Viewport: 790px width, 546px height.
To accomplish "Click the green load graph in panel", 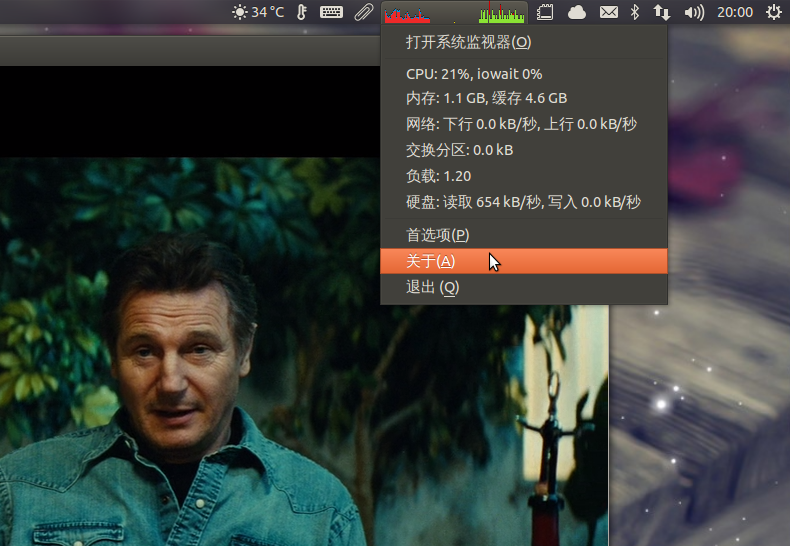I will (501, 14).
